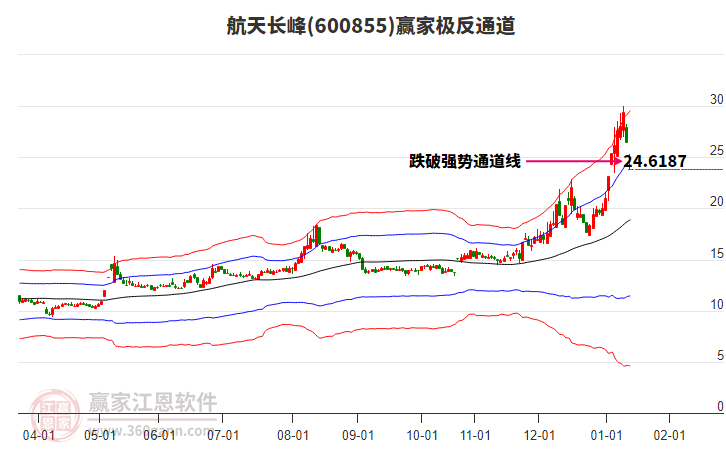The image size is (726, 450).
Task: Click the 15 price axis label
Action: coord(717,254)
